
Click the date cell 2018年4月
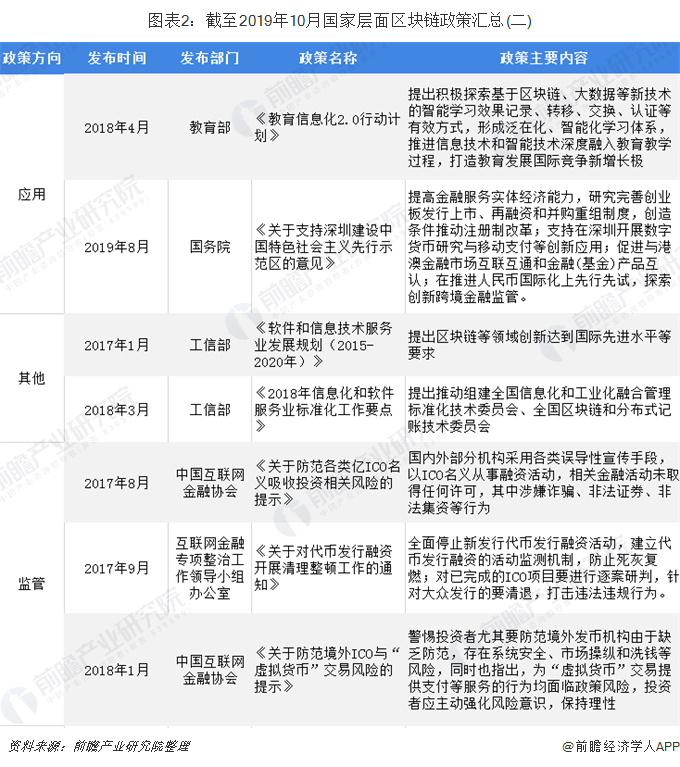(x=116, y=127)
